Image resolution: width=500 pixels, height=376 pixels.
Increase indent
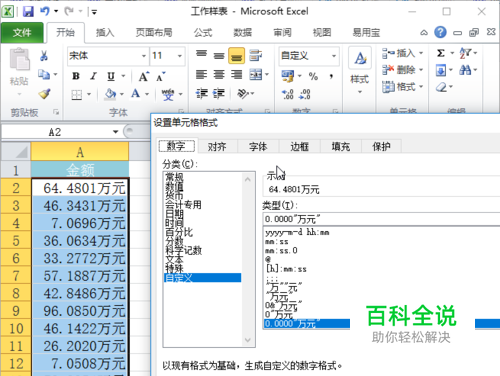coord(219,94)
